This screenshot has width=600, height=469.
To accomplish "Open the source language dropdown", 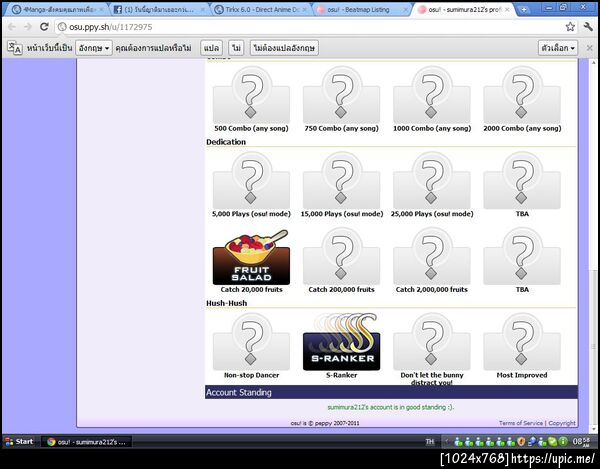I will [x=94, y=48].
